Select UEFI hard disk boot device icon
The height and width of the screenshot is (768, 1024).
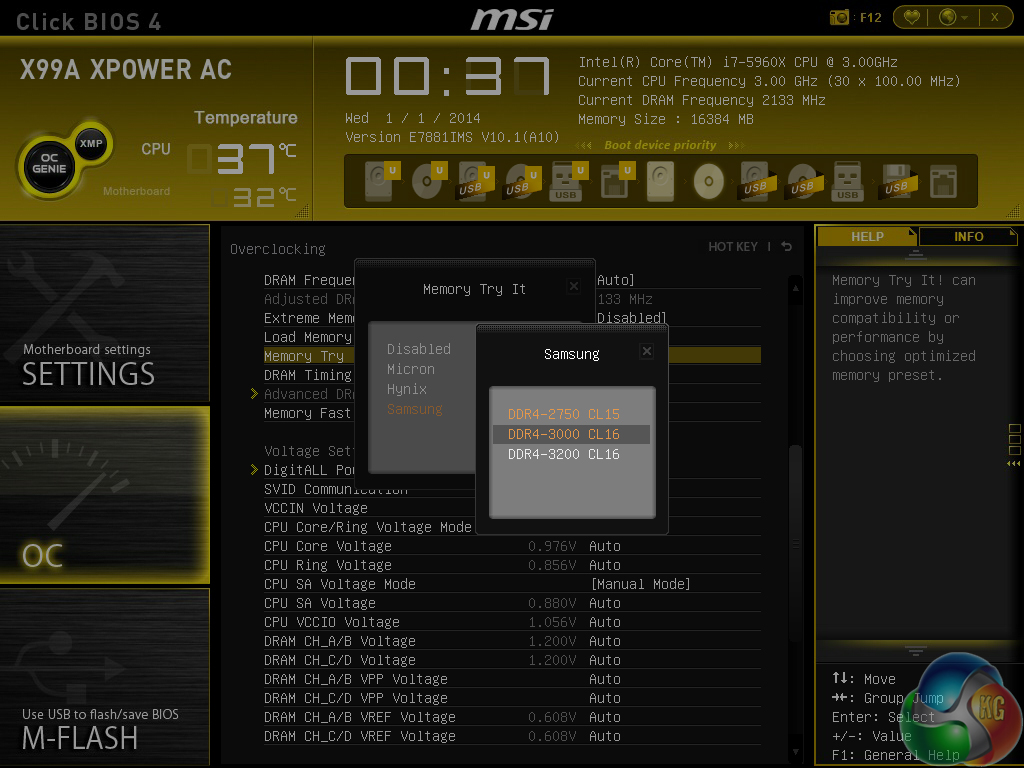click(380, 181)
